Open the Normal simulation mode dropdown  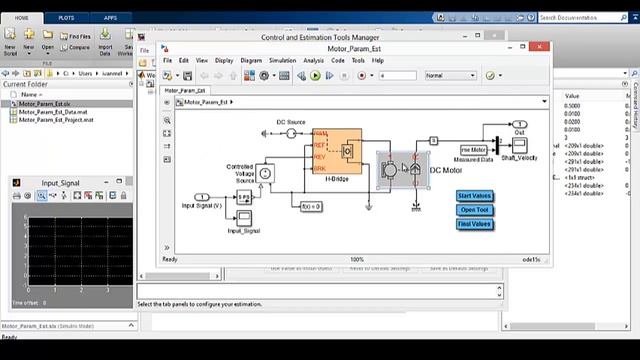[451, 76]
